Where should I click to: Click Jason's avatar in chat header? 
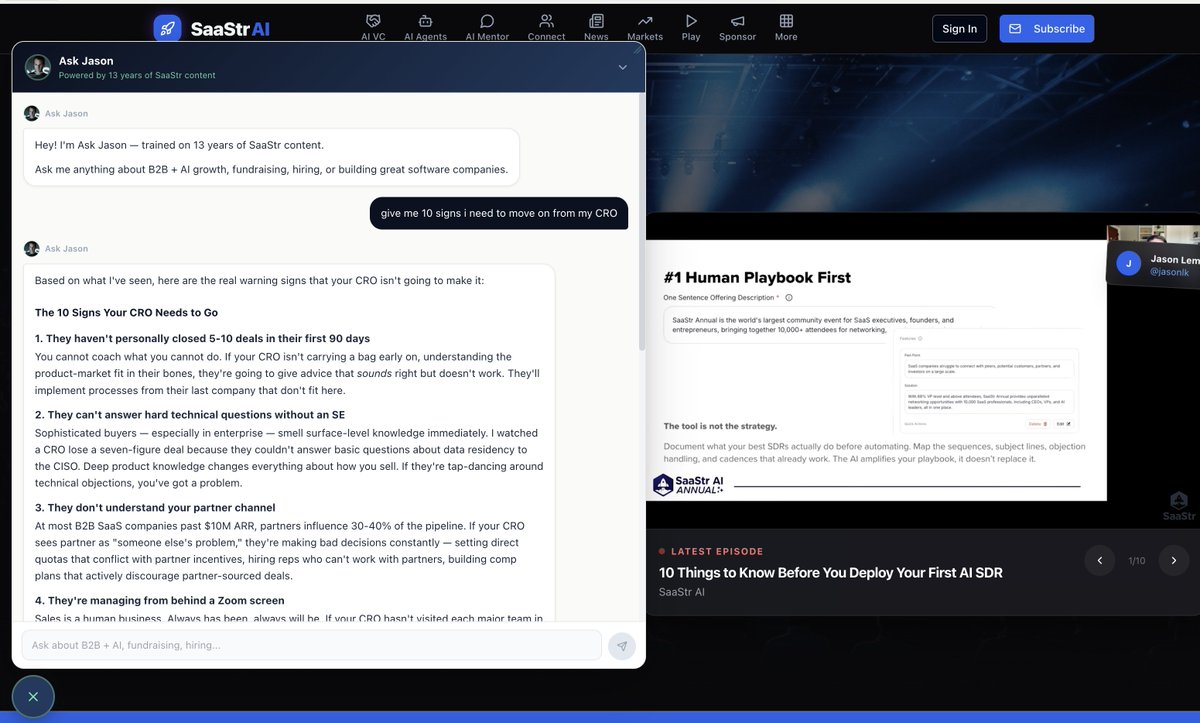[38, 67]
